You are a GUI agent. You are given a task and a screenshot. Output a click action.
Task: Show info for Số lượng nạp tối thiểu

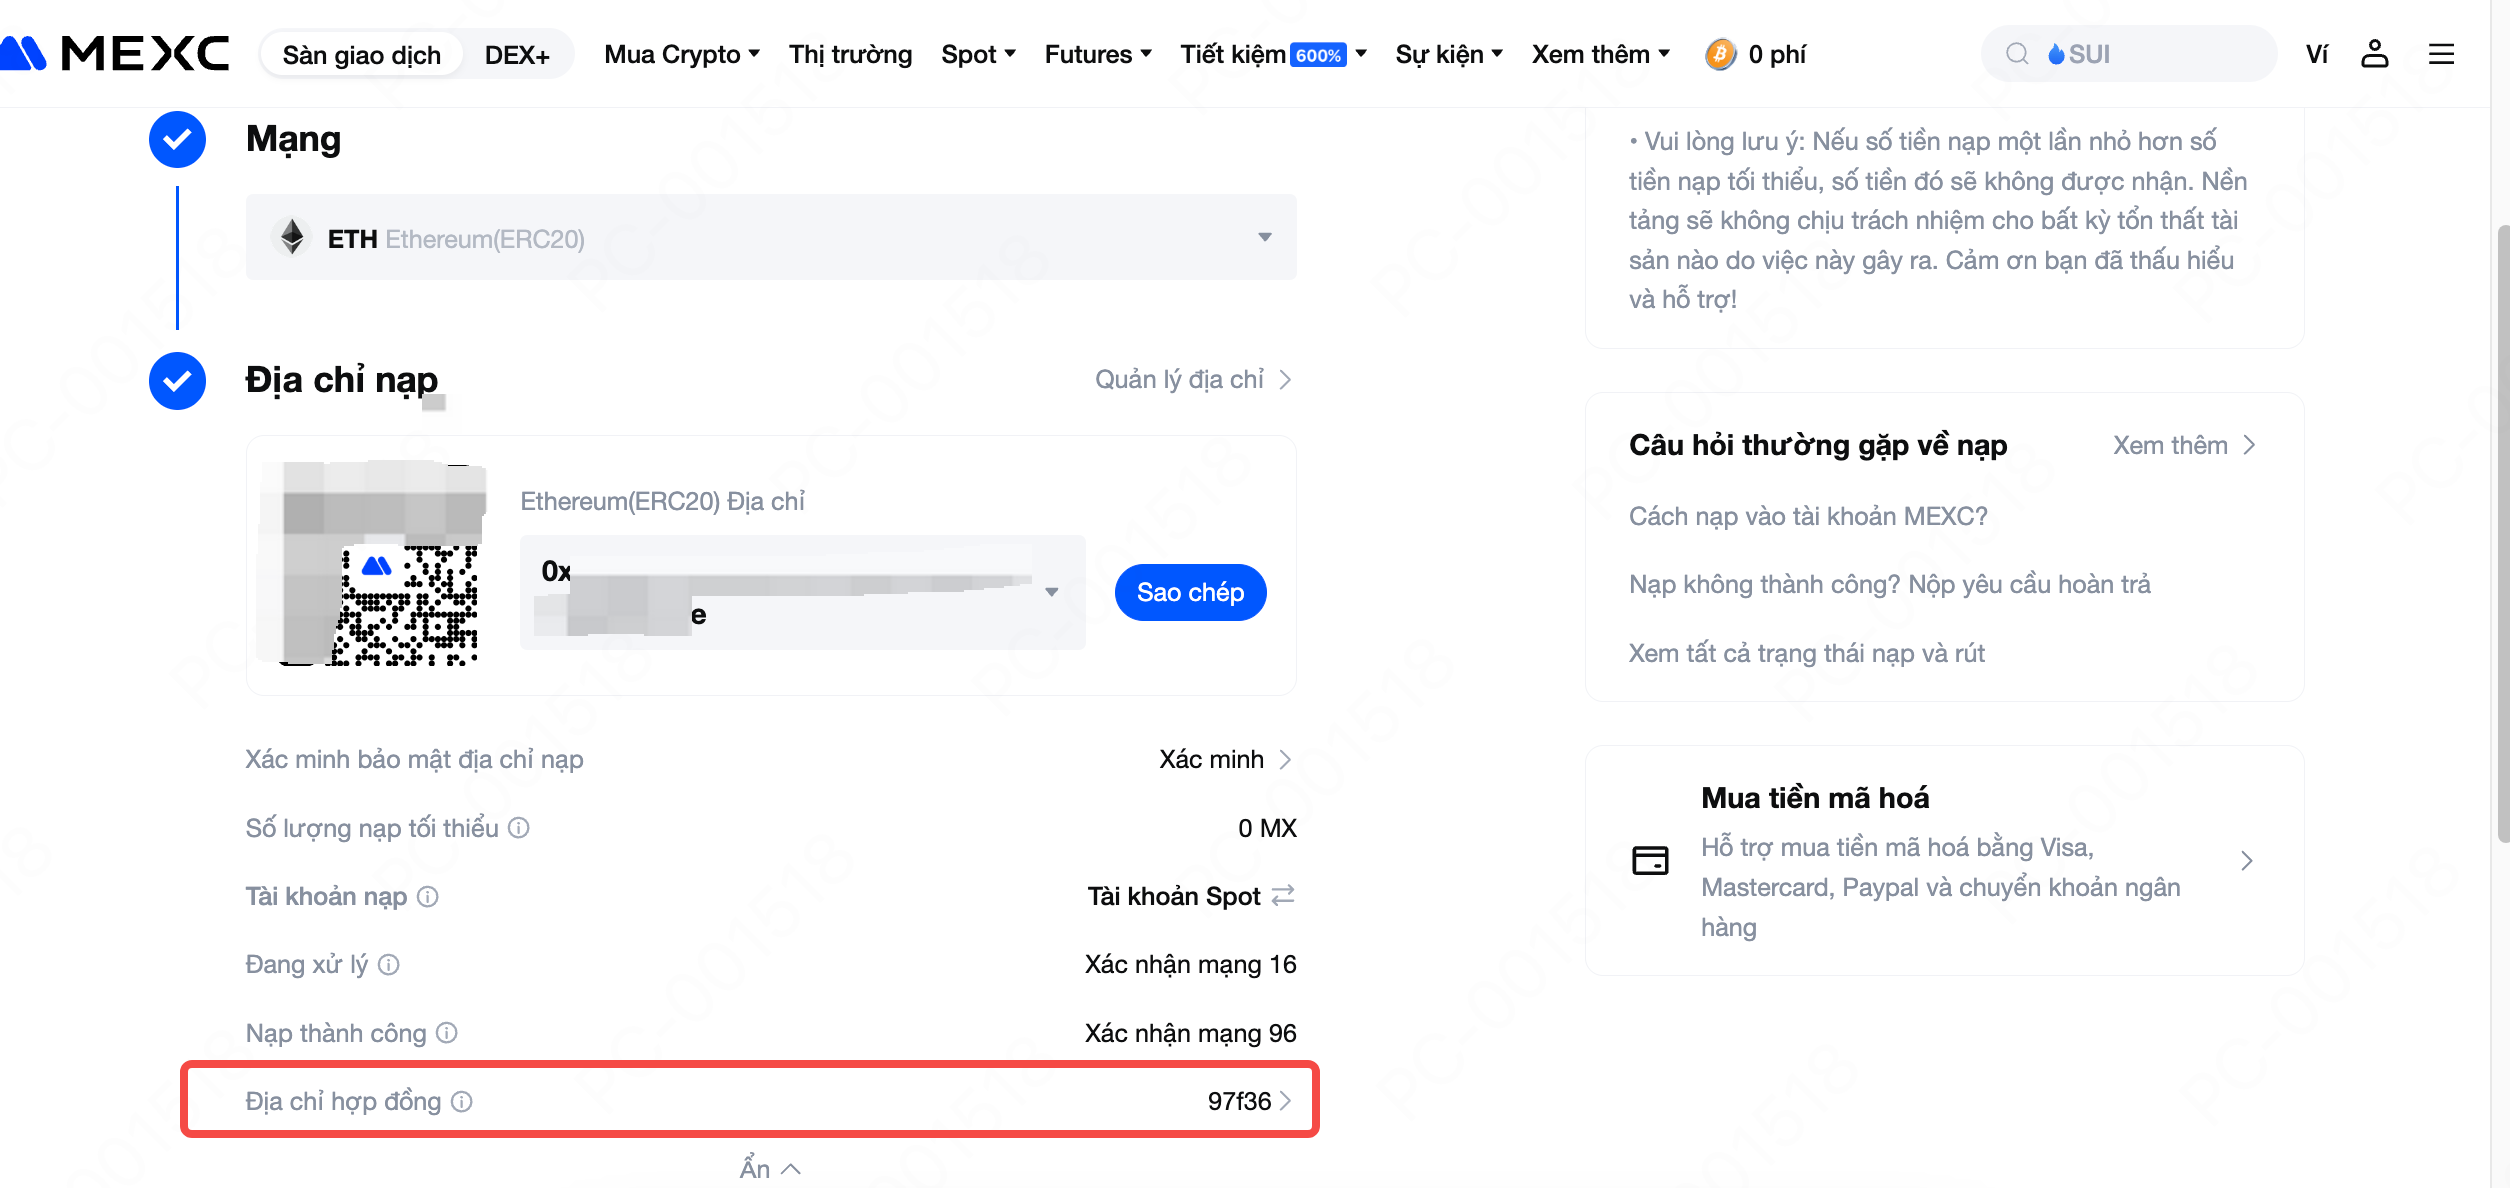tap(518, 828)
